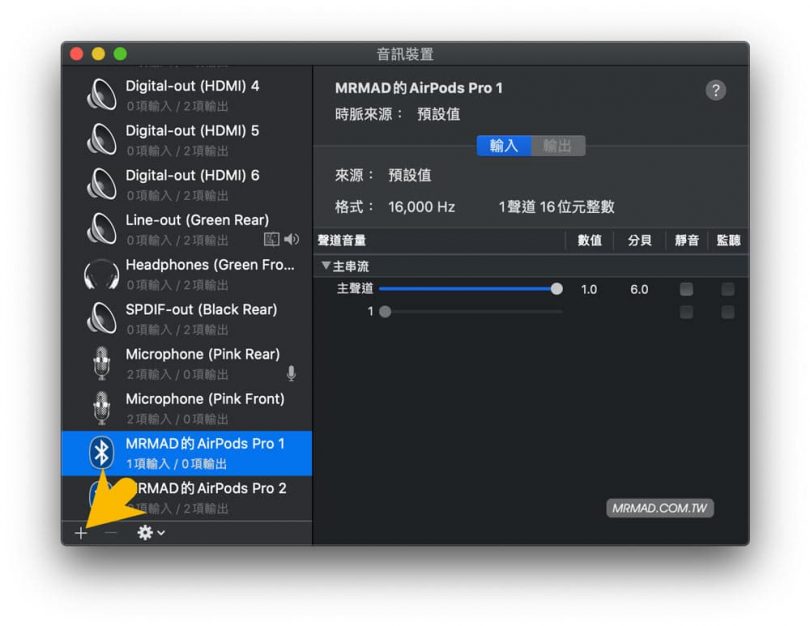Select the Bluetooth icon of AirPods Pro 1

point(102,453)
